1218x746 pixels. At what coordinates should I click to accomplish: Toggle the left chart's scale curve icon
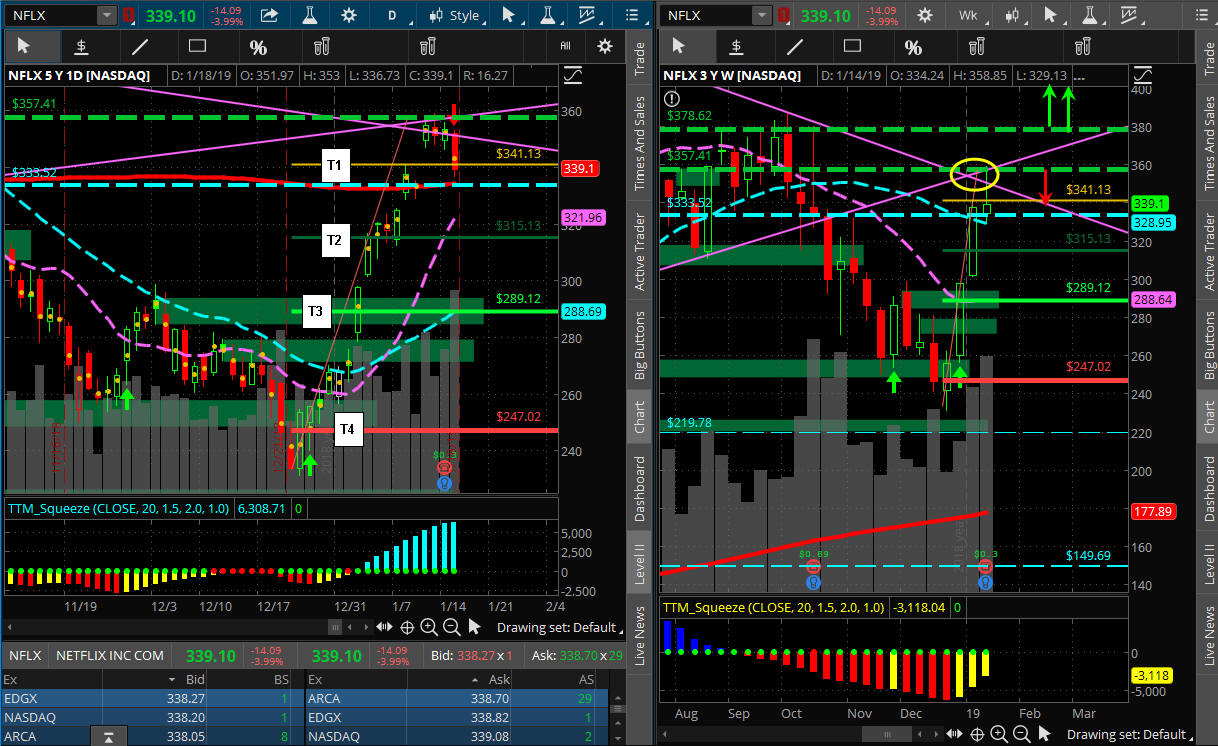[x=574, y=75]
